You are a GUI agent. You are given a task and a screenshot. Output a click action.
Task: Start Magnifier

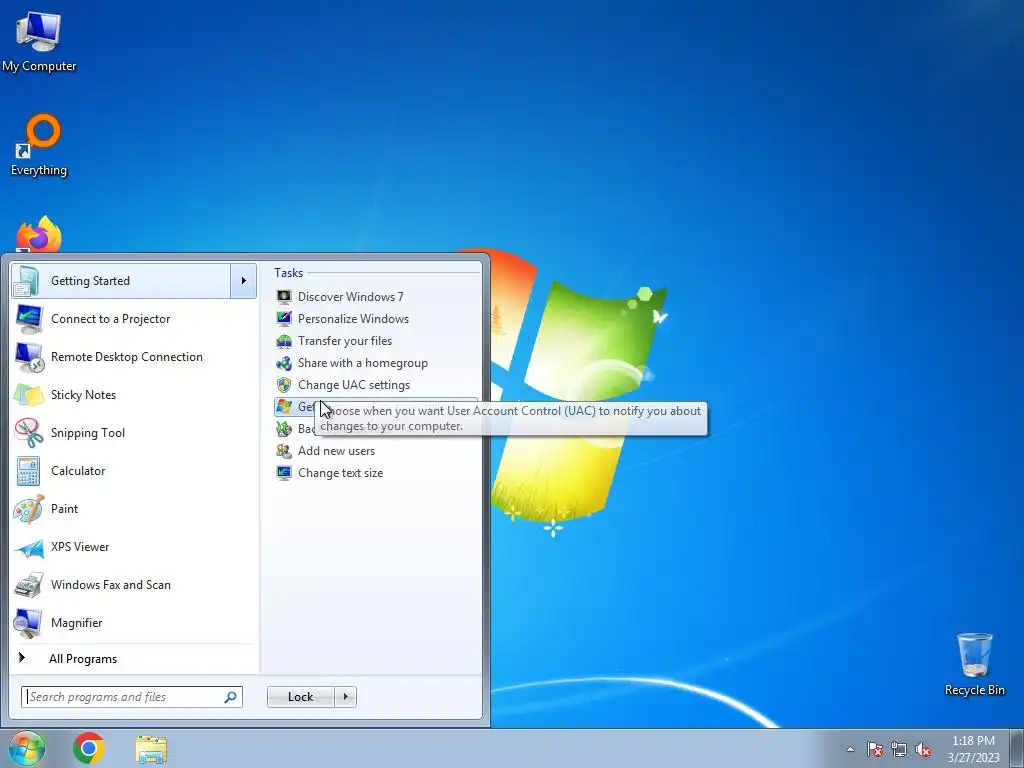[134, 623]
